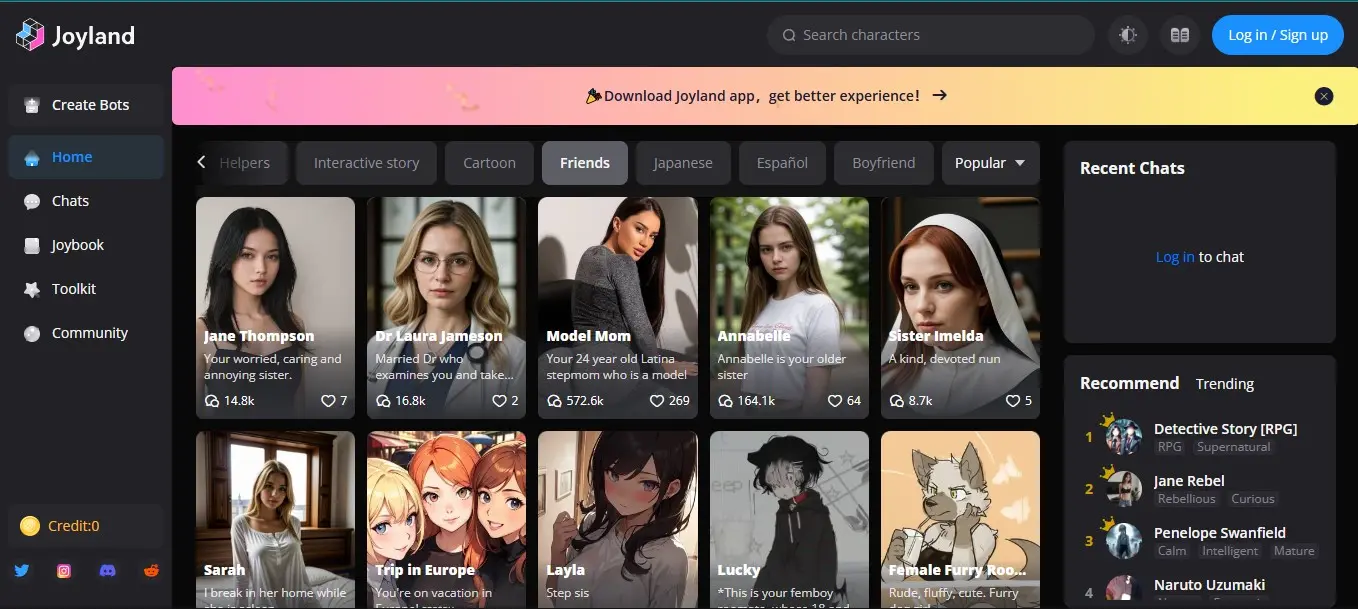Click the Home sidebar icon
The width and height of the screenshot is (1358, 609).
[x=32, y=157]
